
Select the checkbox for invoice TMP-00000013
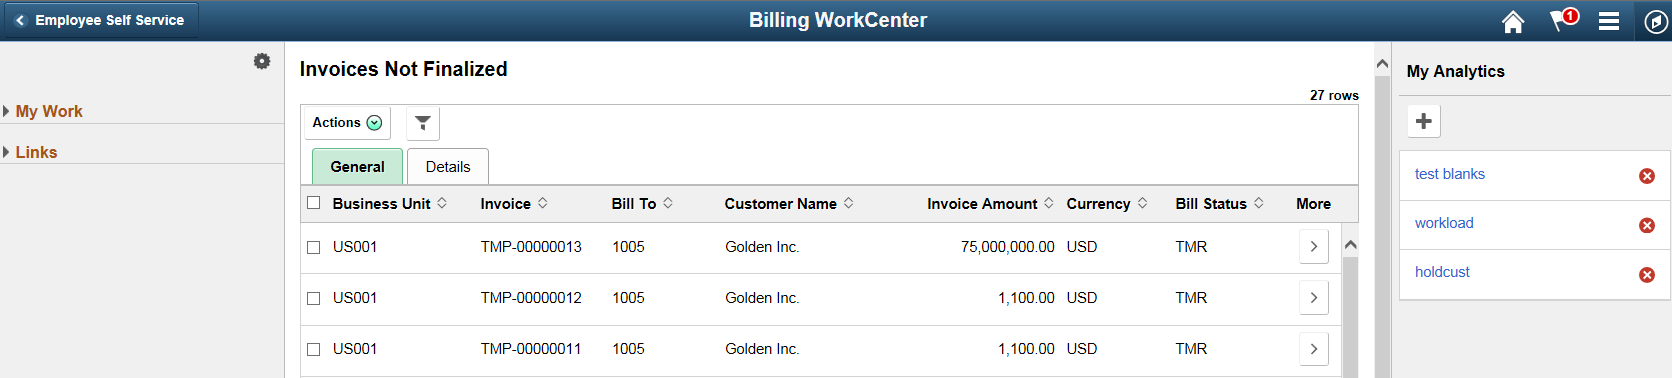[314, 247]
